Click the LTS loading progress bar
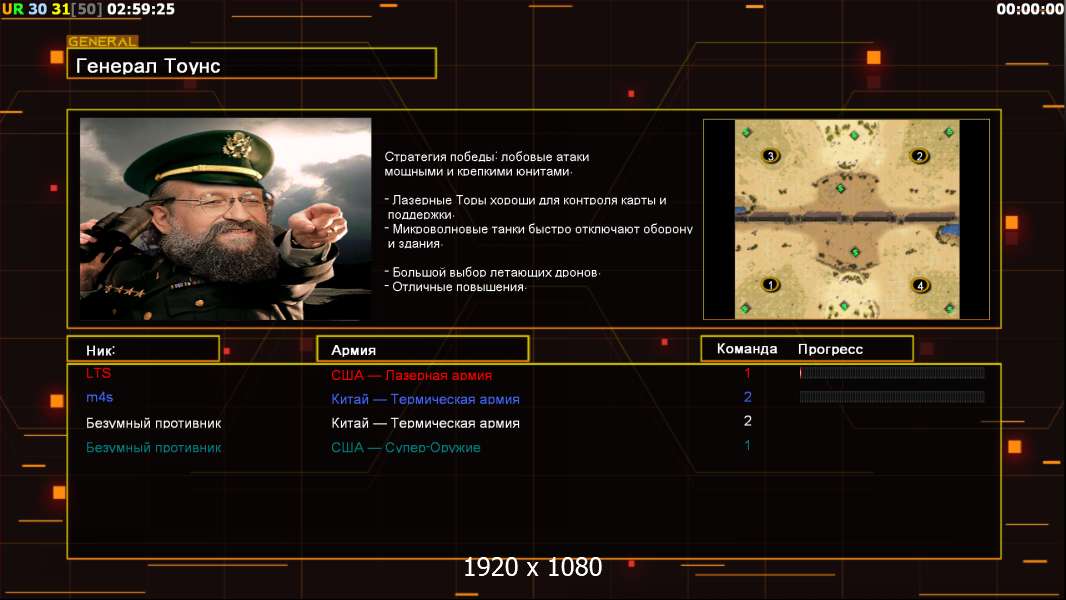This screenshot has width=1066, height=600. [x=892, y=372]
